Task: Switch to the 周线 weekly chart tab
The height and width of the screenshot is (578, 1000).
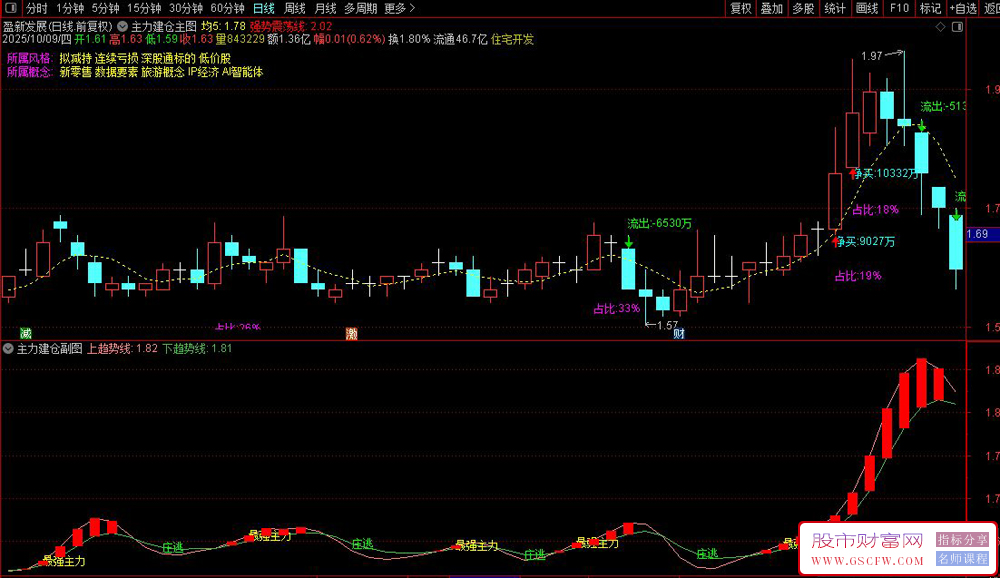Action: pos(292,7)
